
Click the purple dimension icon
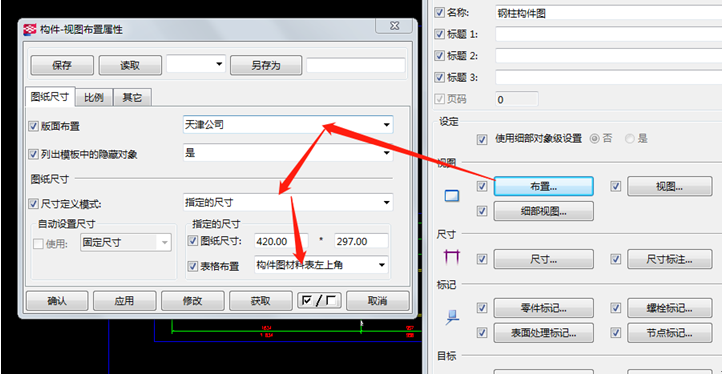coord(451,257)
